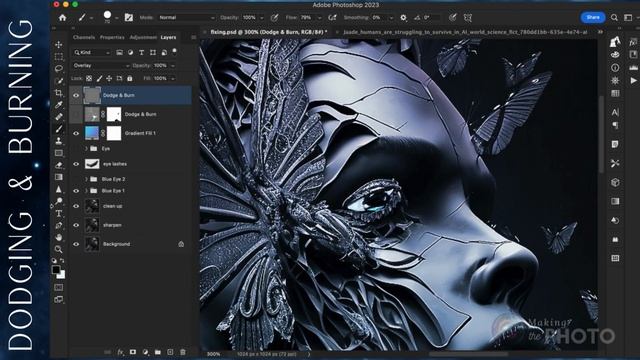Open the brush Mode dropdown (Normal)
This screenshot has height=360, width=640.
click(x=186, y=18)
